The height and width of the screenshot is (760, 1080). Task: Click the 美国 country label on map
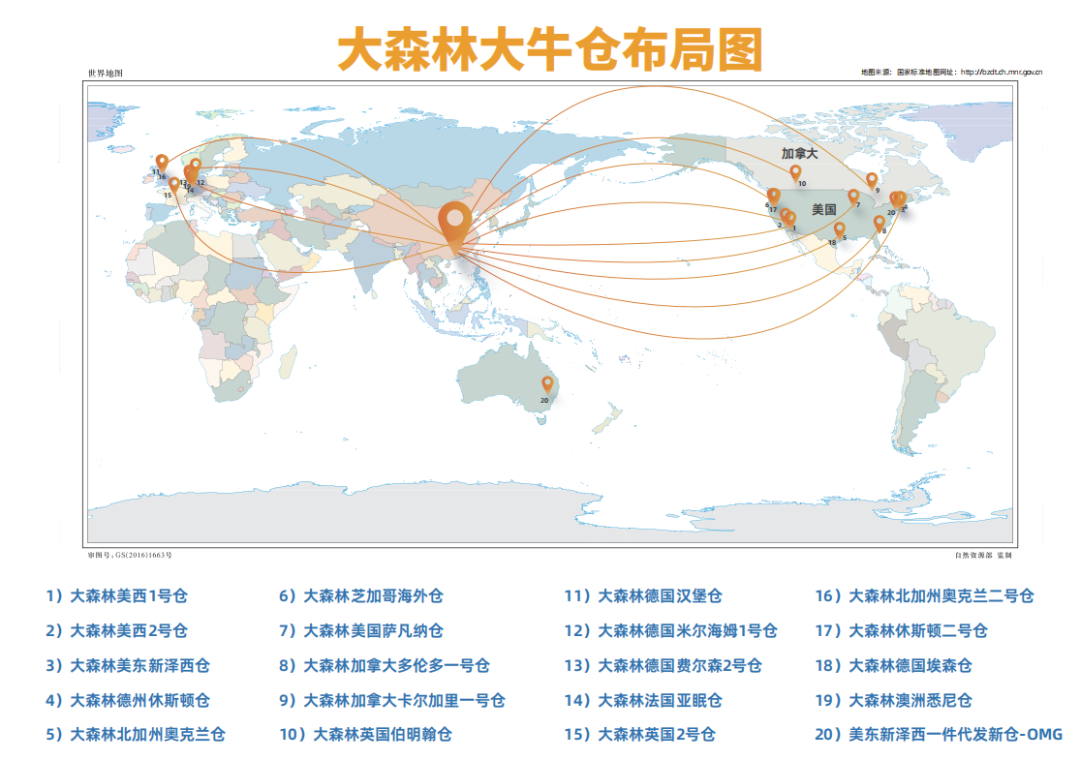(x=823, y=210)
